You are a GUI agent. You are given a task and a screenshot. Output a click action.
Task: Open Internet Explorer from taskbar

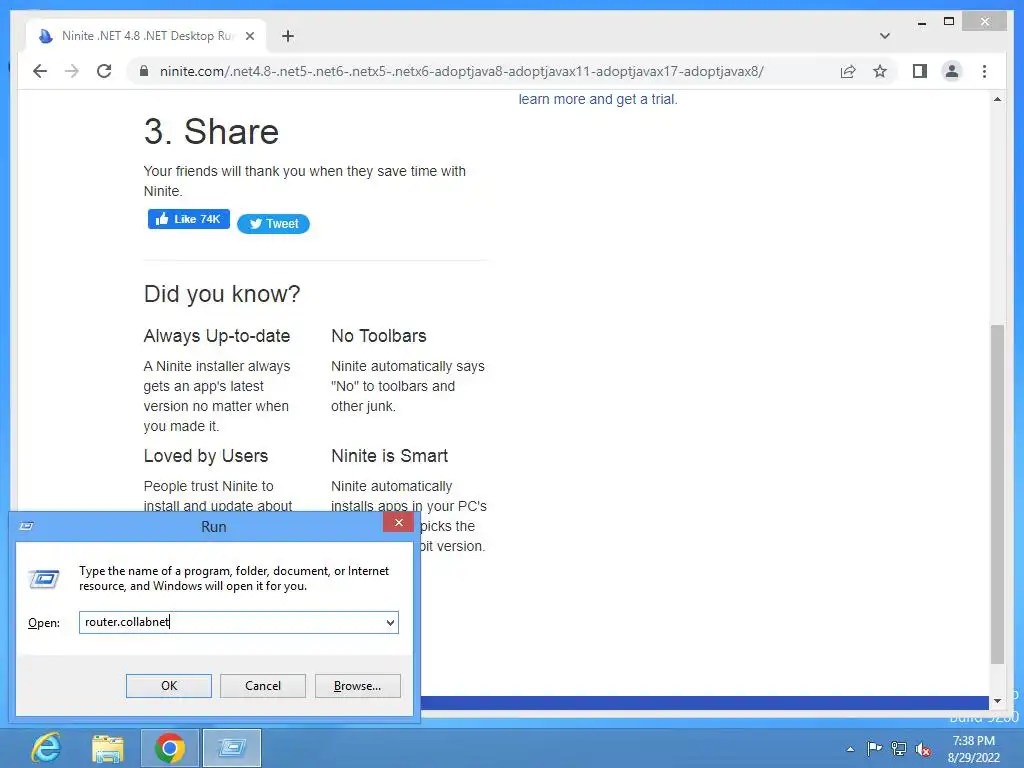46,748
